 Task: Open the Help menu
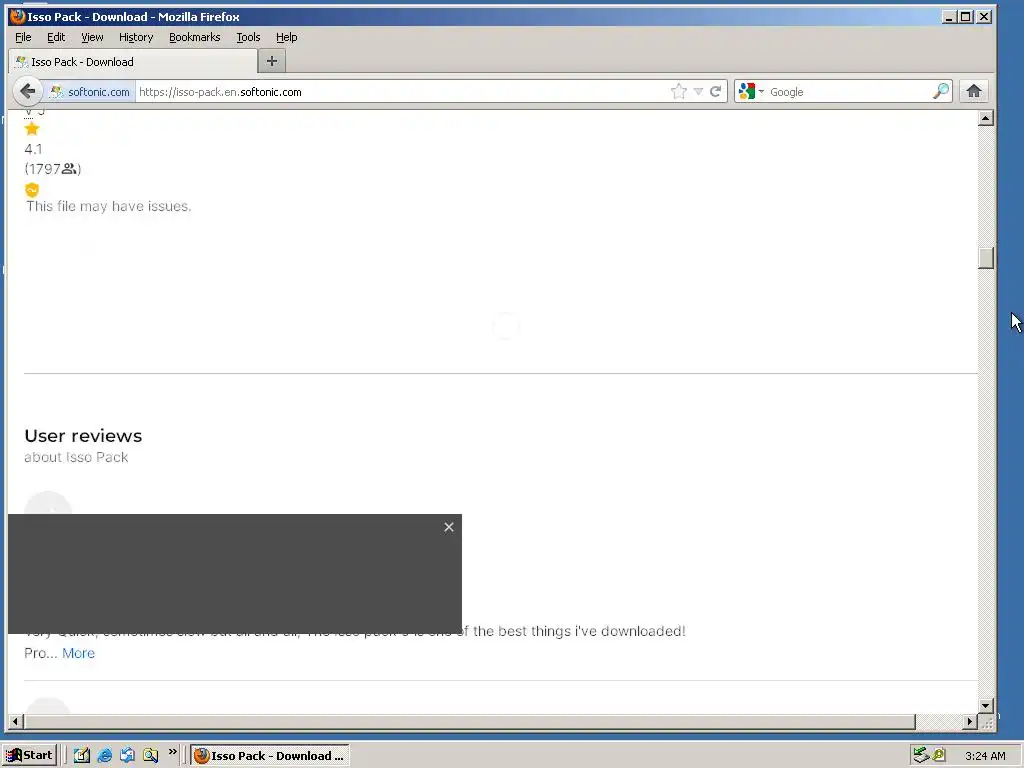[287, 37]
